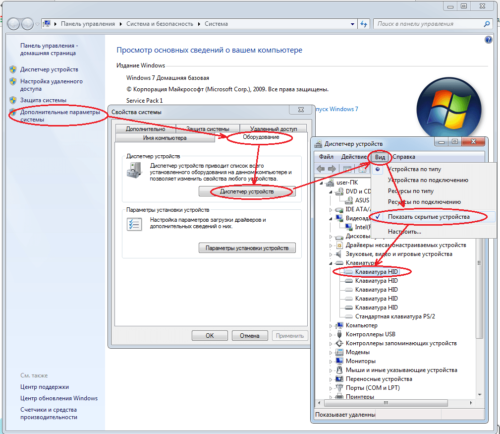Click shield icon beside Настройка удаленного доступа
The height and width of the screenshot is (434, 500).
pyautogui.click(x=13, y=81)
